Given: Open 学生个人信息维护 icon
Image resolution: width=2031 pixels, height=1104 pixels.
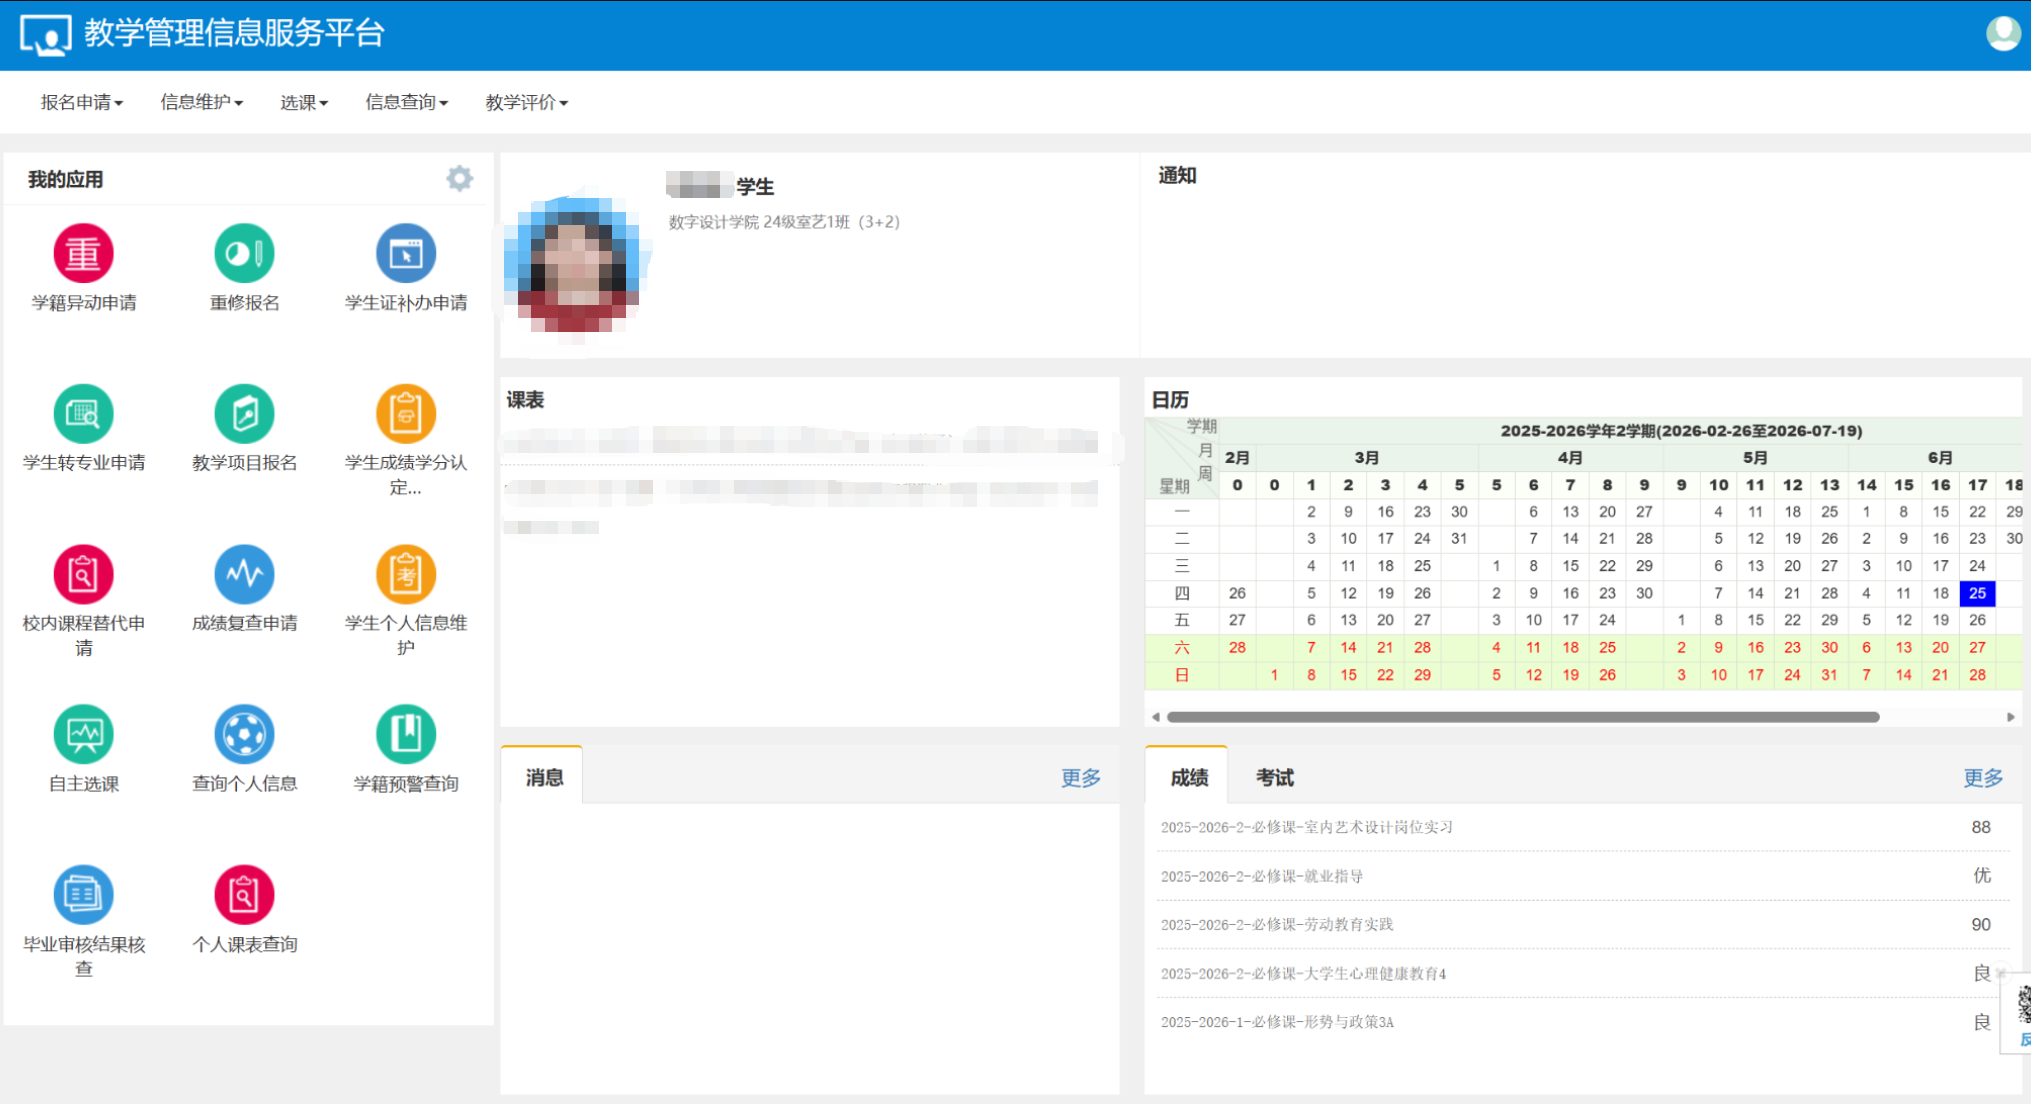Looking at the screenshot, I should (x=405, y=574).
